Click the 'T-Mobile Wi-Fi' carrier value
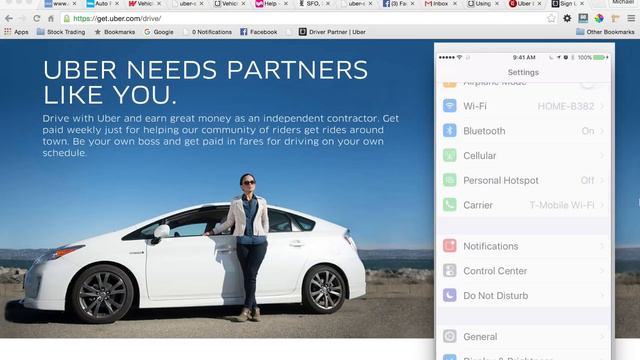Image resolution: width=640 pixels, height=360 pixels. 562,205
